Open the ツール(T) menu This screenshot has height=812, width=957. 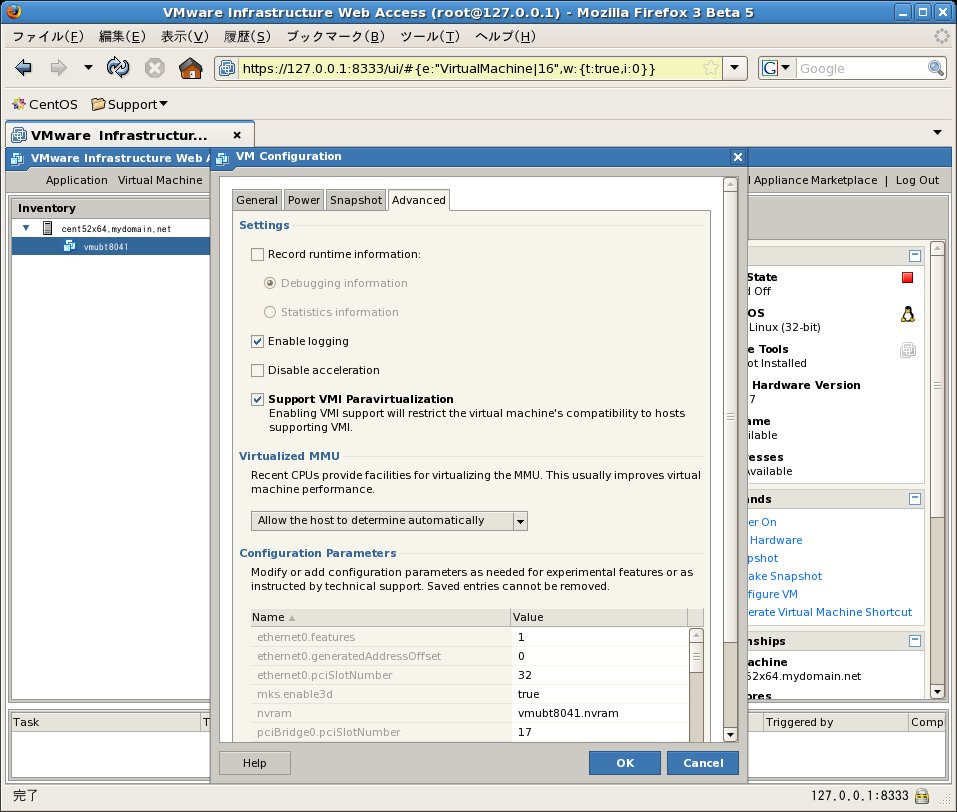430,37
